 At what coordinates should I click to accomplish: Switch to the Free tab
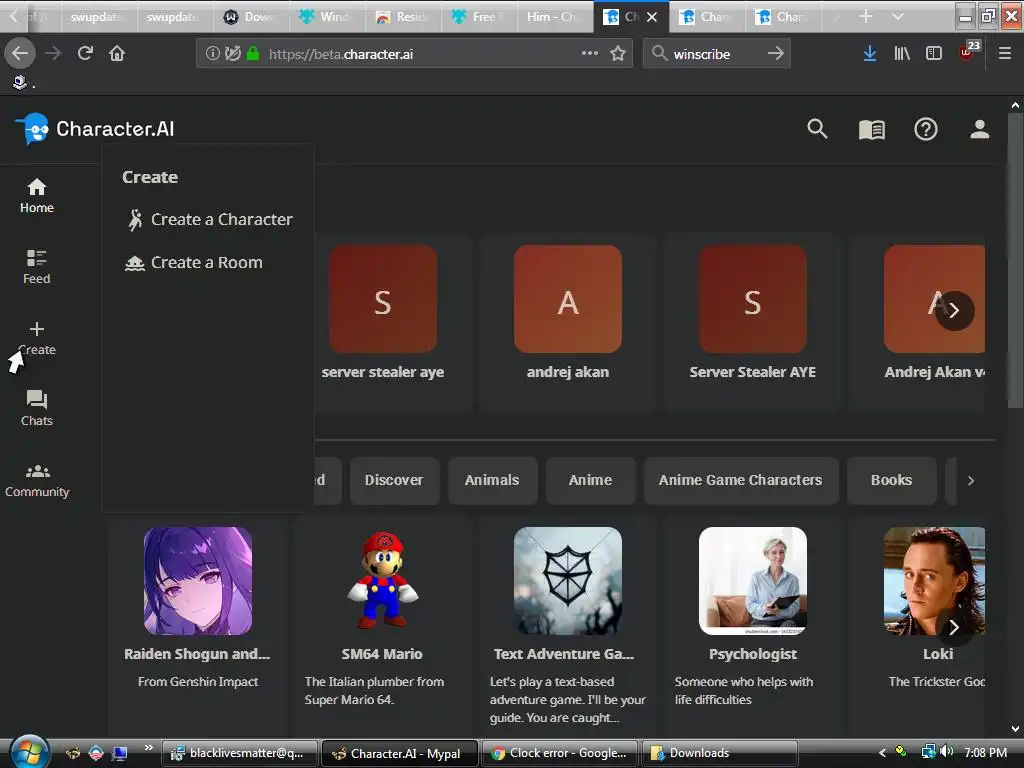click(x=479, y=17)
